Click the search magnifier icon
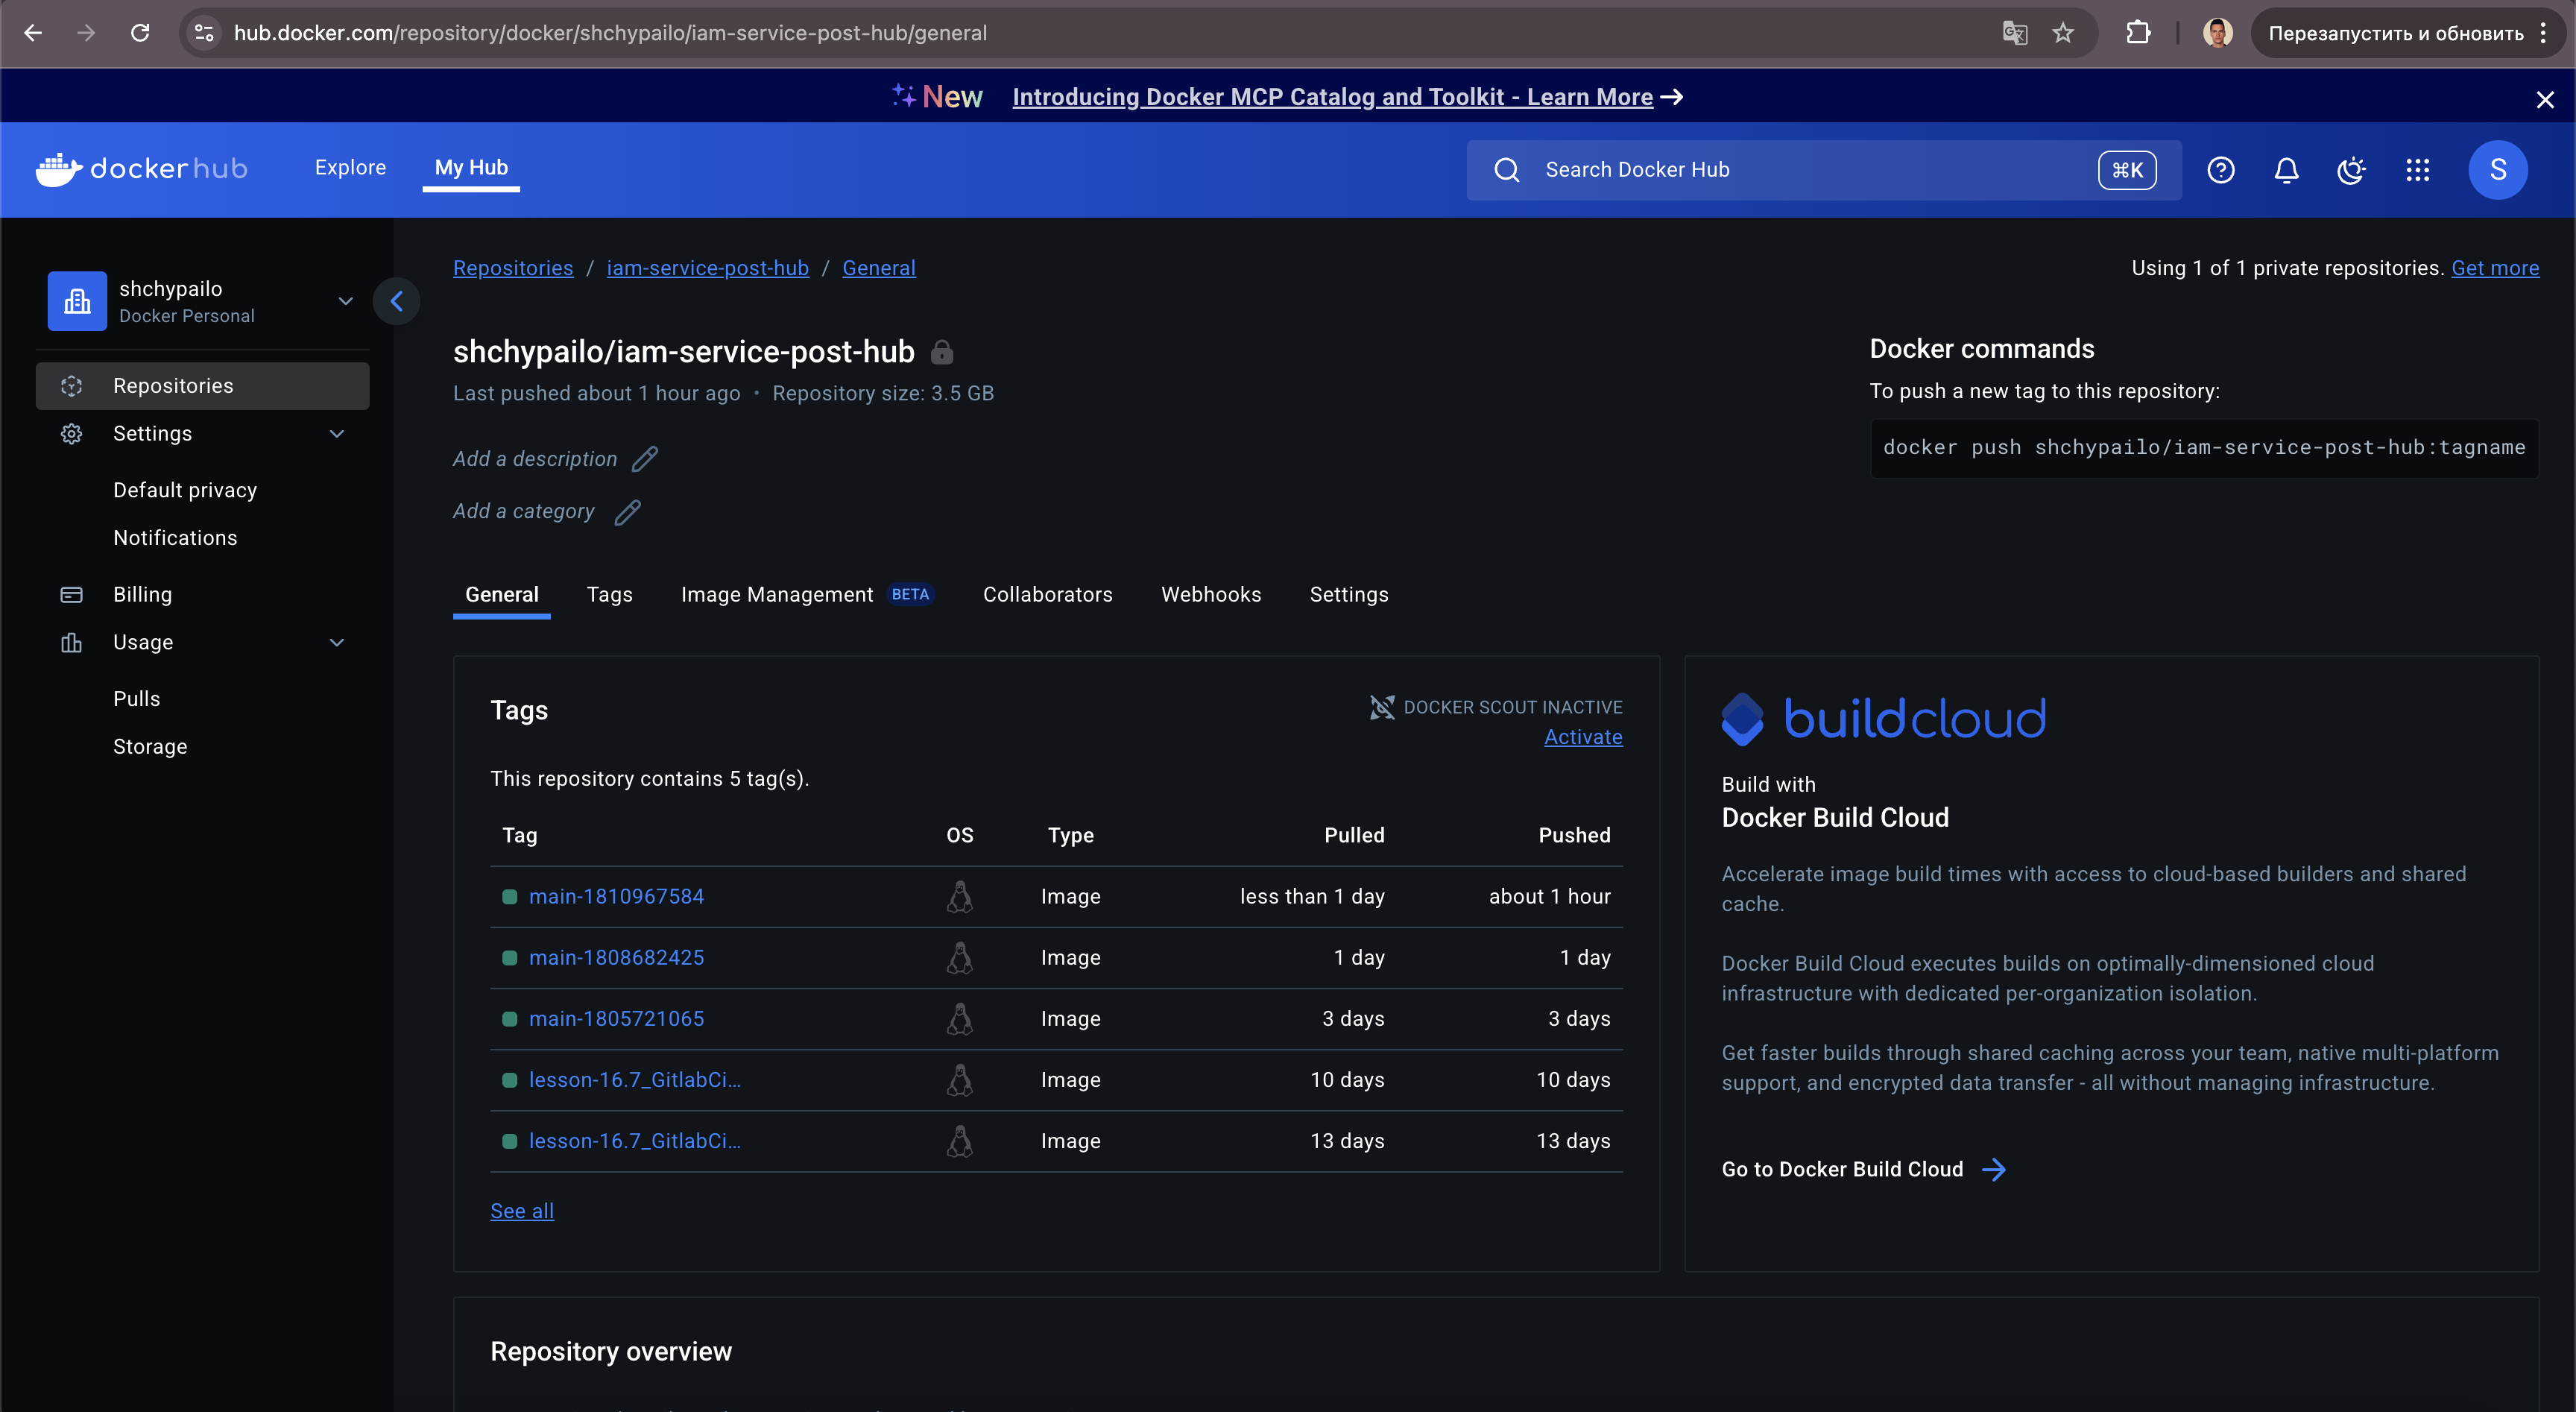Screen dimensions: 2576x1412 click(x=1506, y=170)
